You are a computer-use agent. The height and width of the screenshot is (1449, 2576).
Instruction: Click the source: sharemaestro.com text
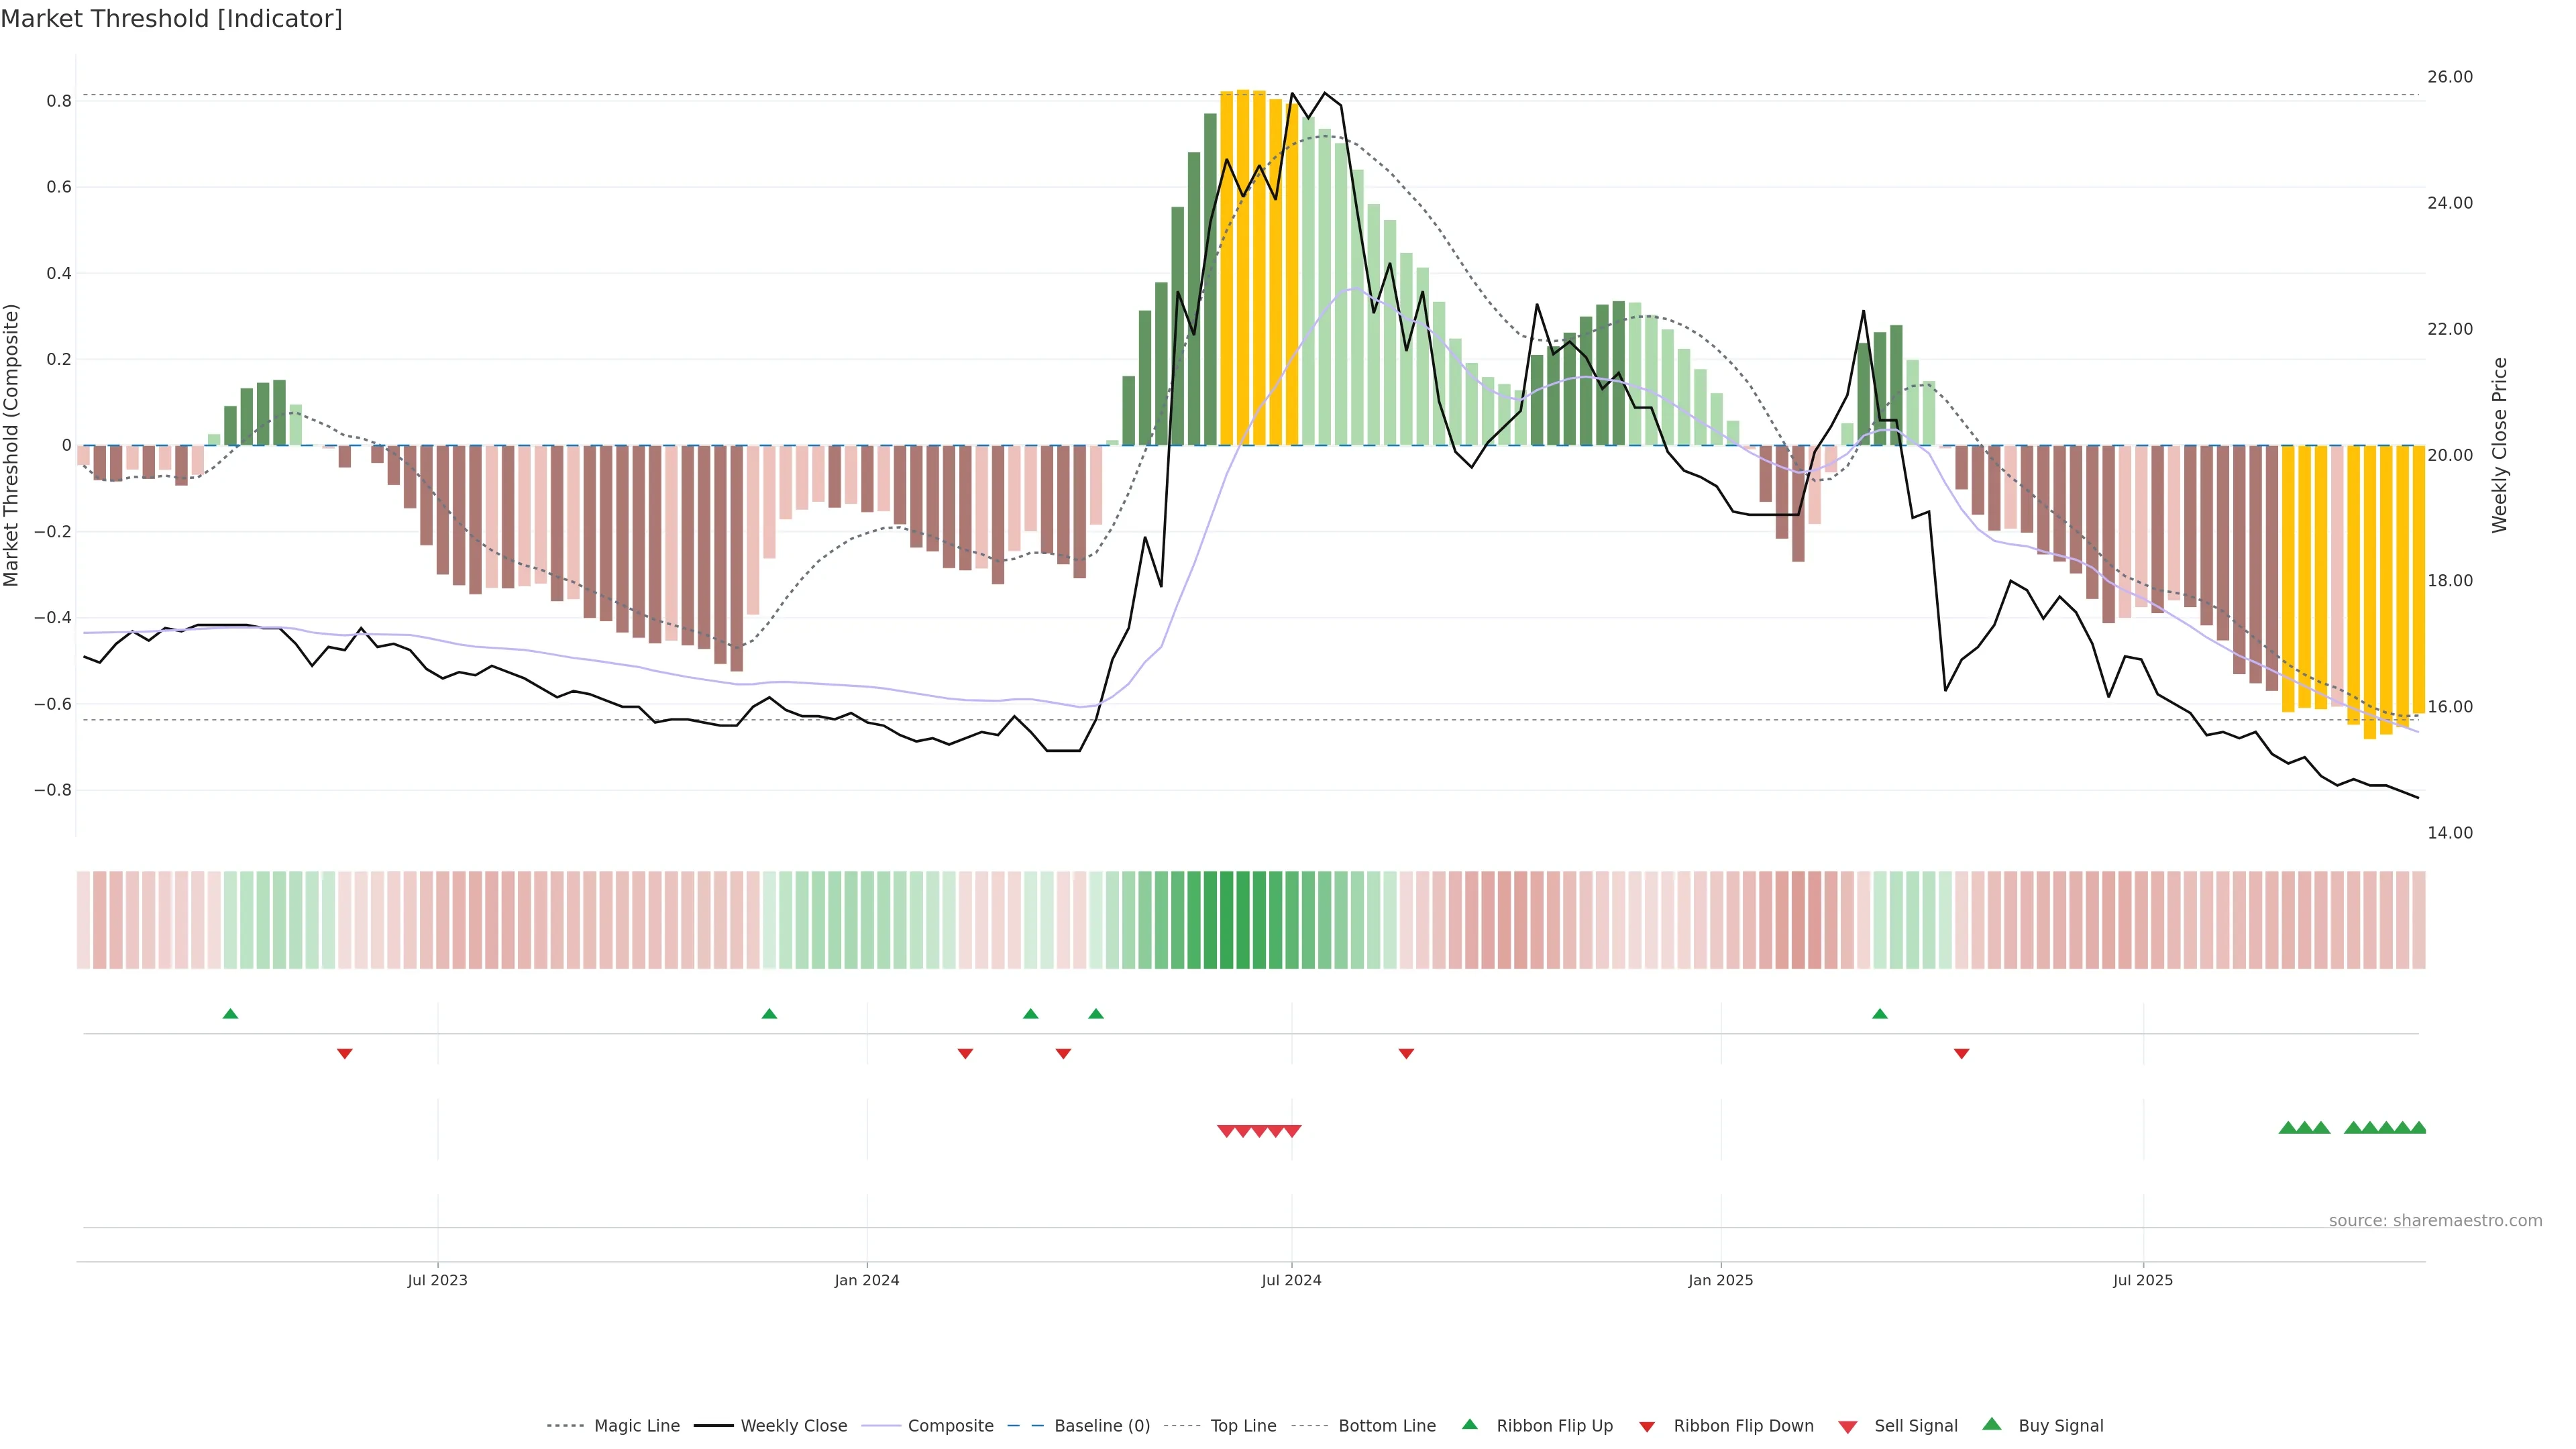[x=2435, y=1221]
